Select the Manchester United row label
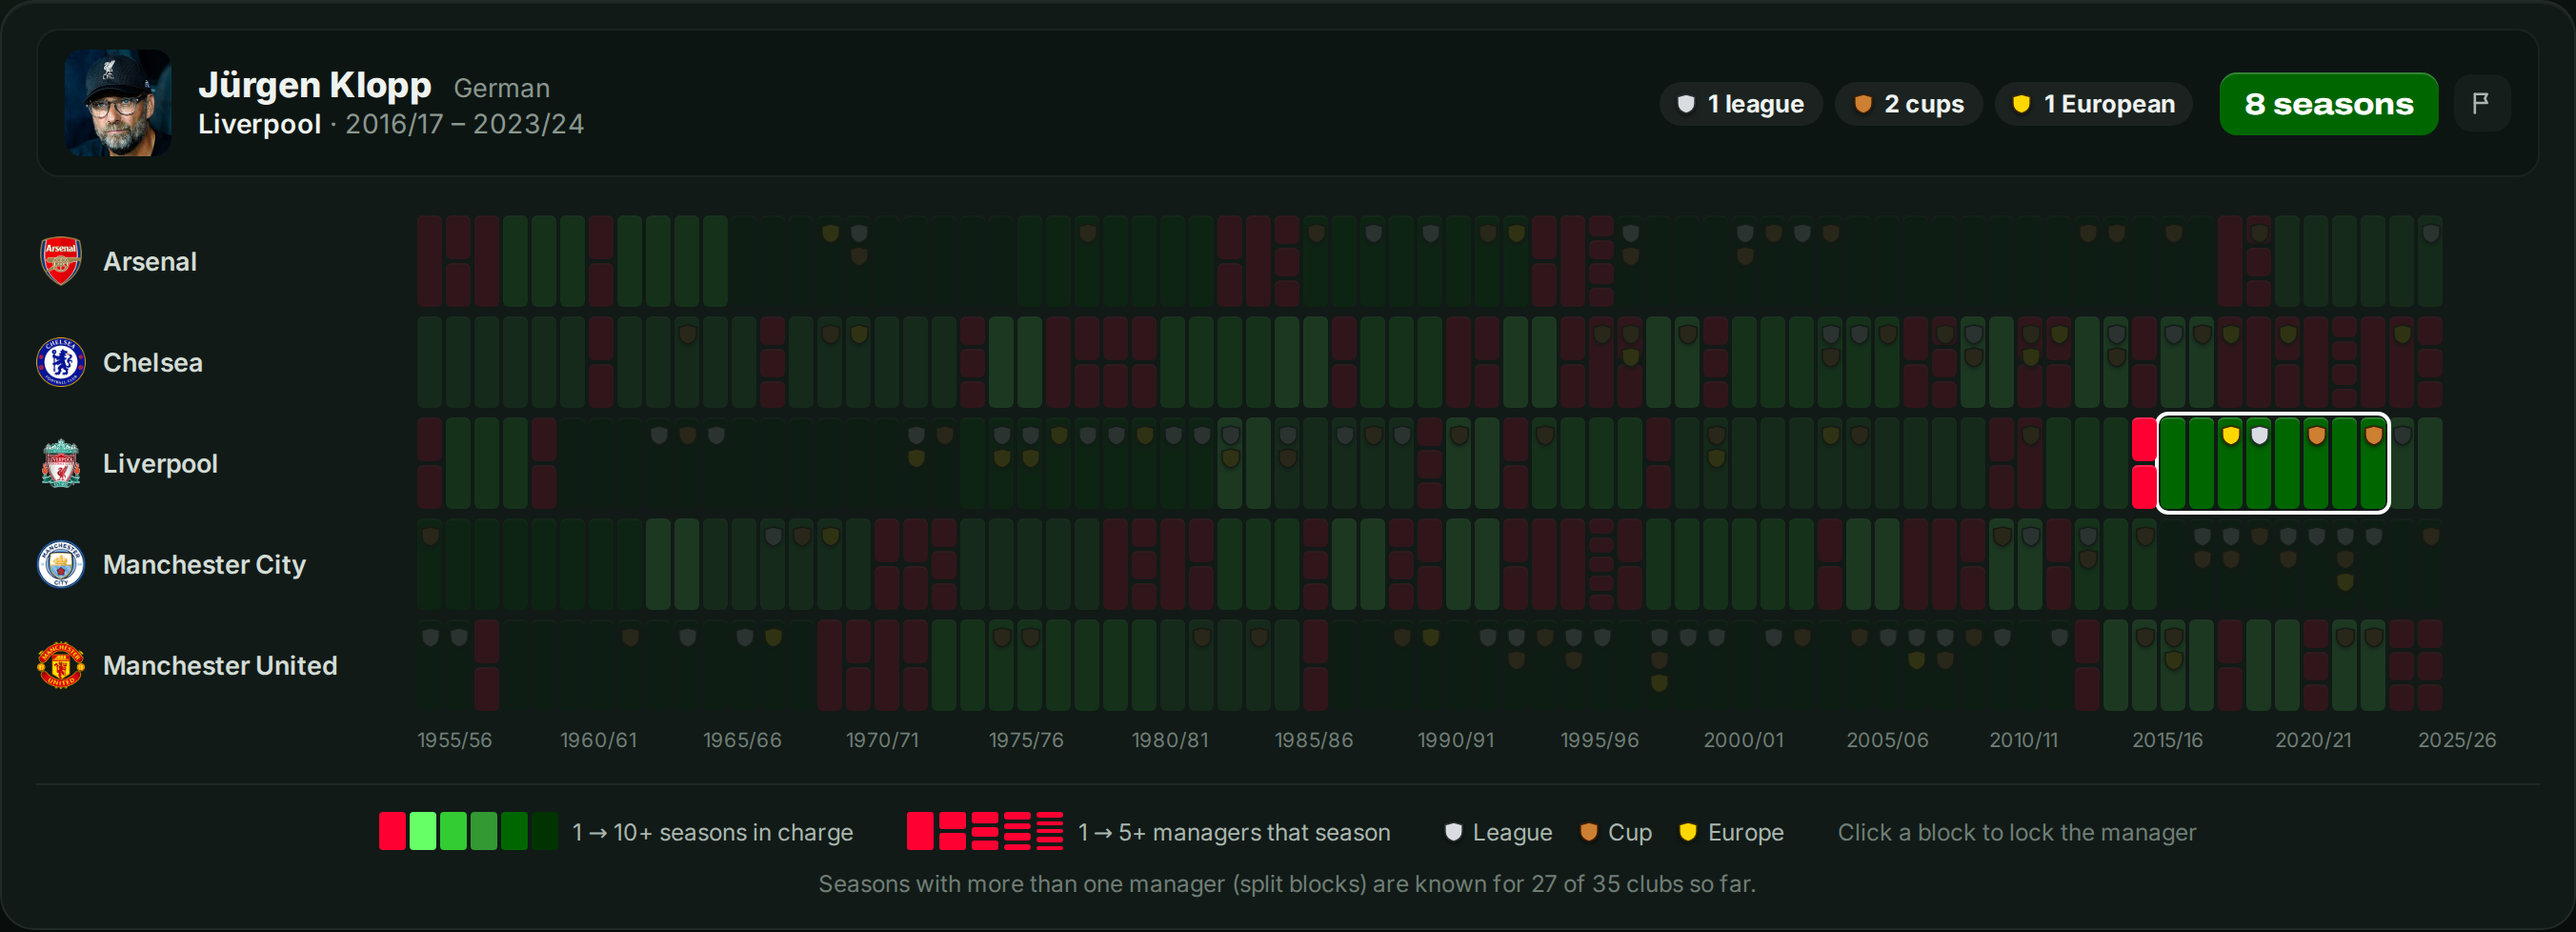Viewport: 2576px width, 932px height. [x=220, y=666]
